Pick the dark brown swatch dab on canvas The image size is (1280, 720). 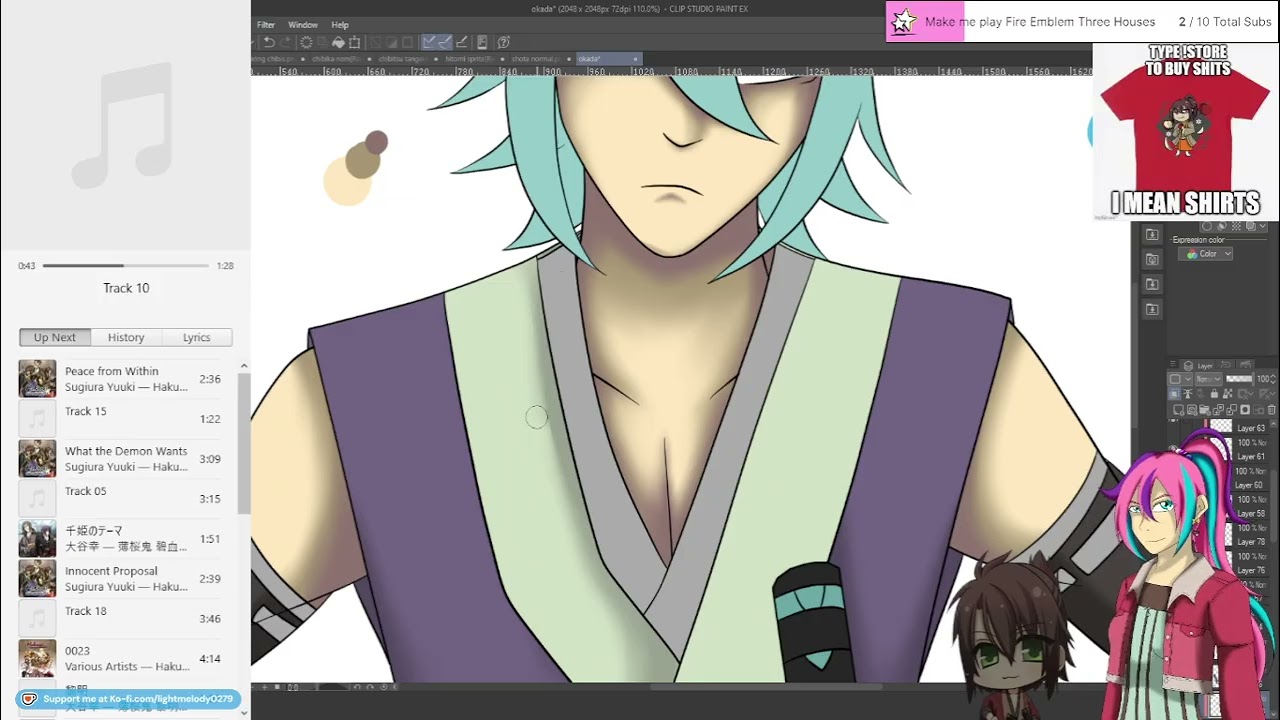coord(376,143)
